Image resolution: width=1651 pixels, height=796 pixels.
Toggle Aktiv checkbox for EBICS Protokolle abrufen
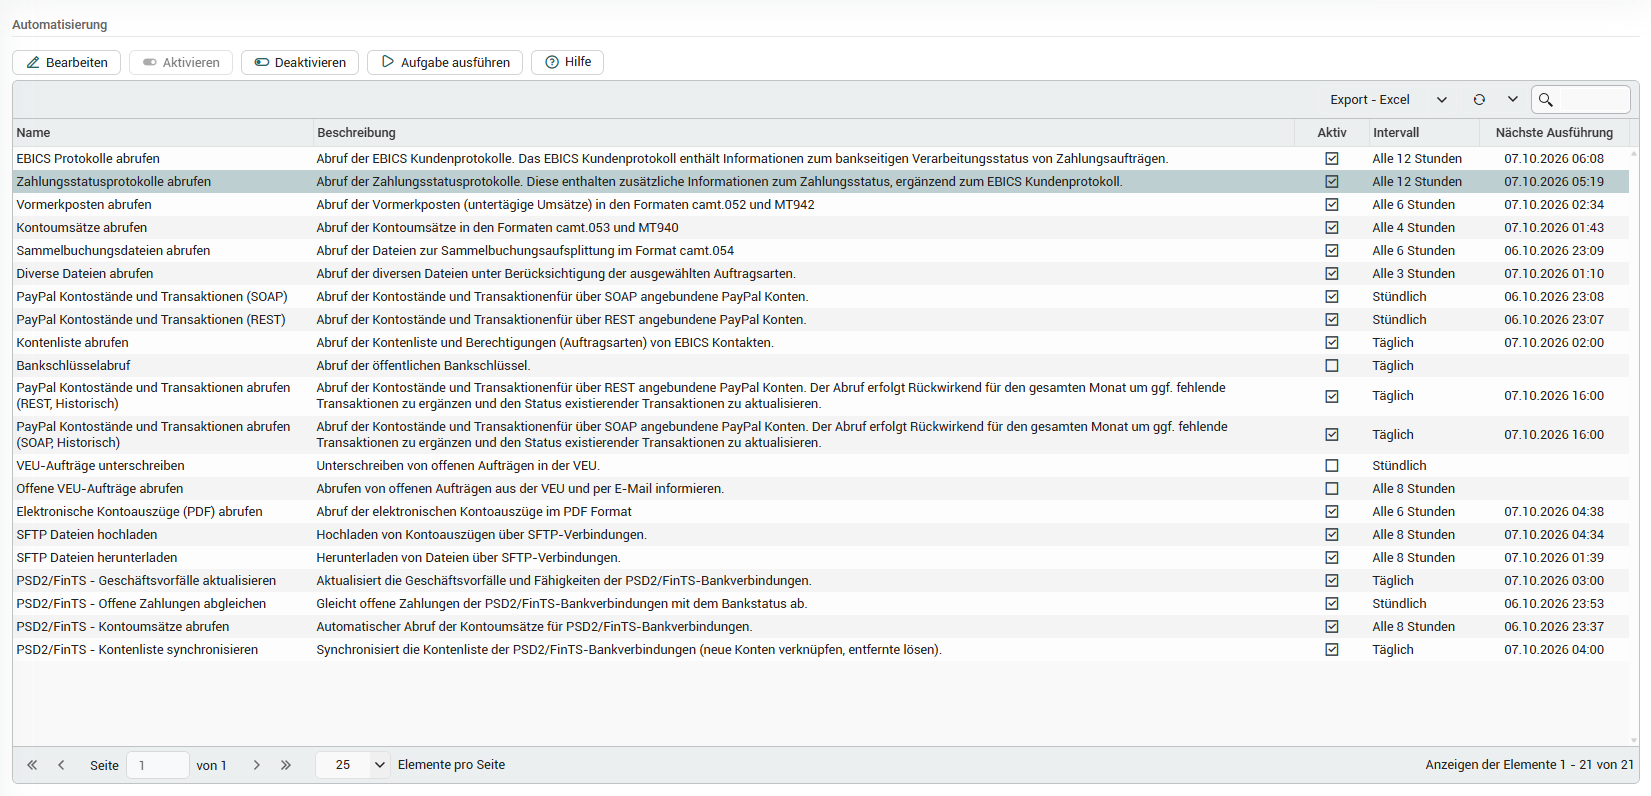coord(1332,159)
